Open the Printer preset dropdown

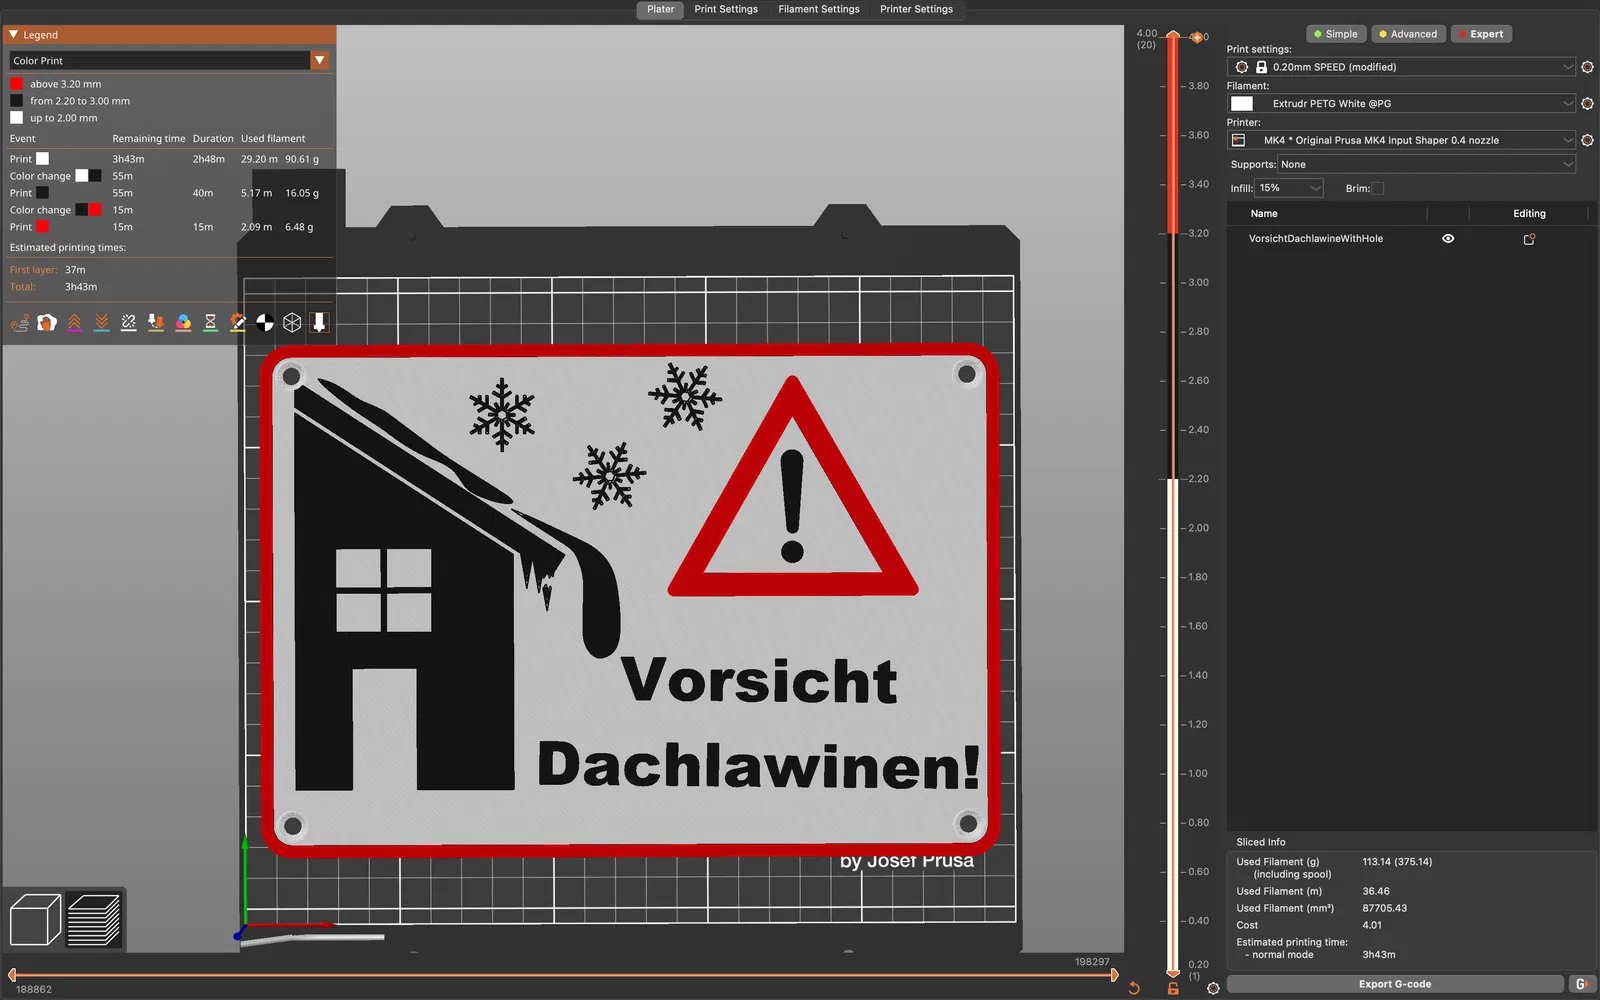pos(1402,140)
